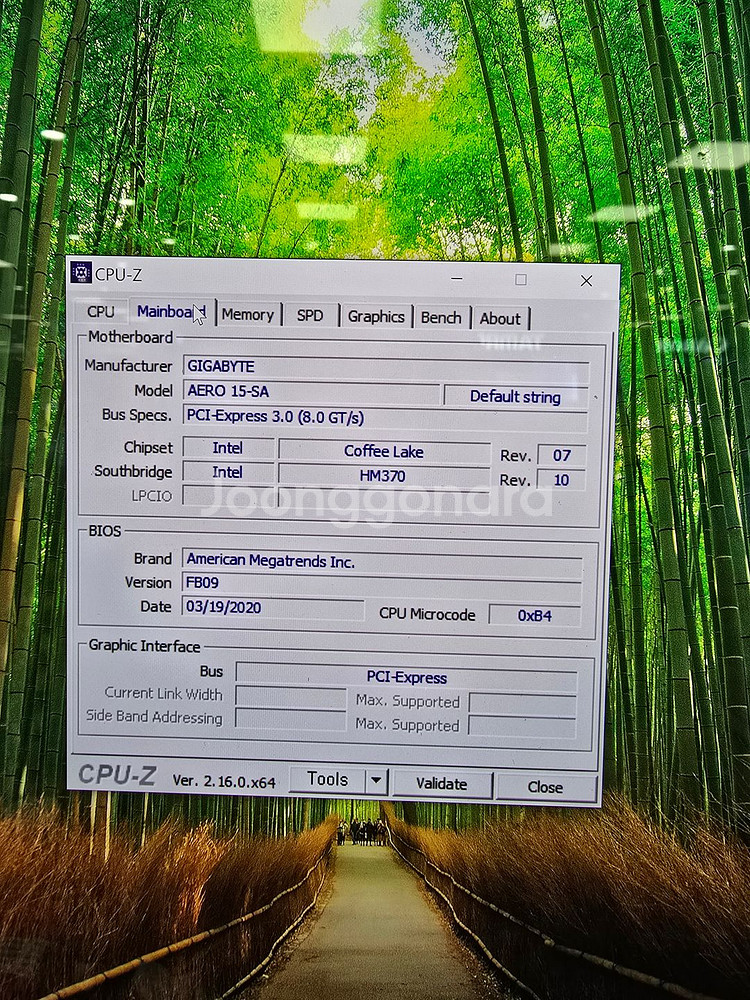Click the 0xB4 CPU Microcode value
The height and width of the screenshot is (1000, 750).
(x=534, y=615)
